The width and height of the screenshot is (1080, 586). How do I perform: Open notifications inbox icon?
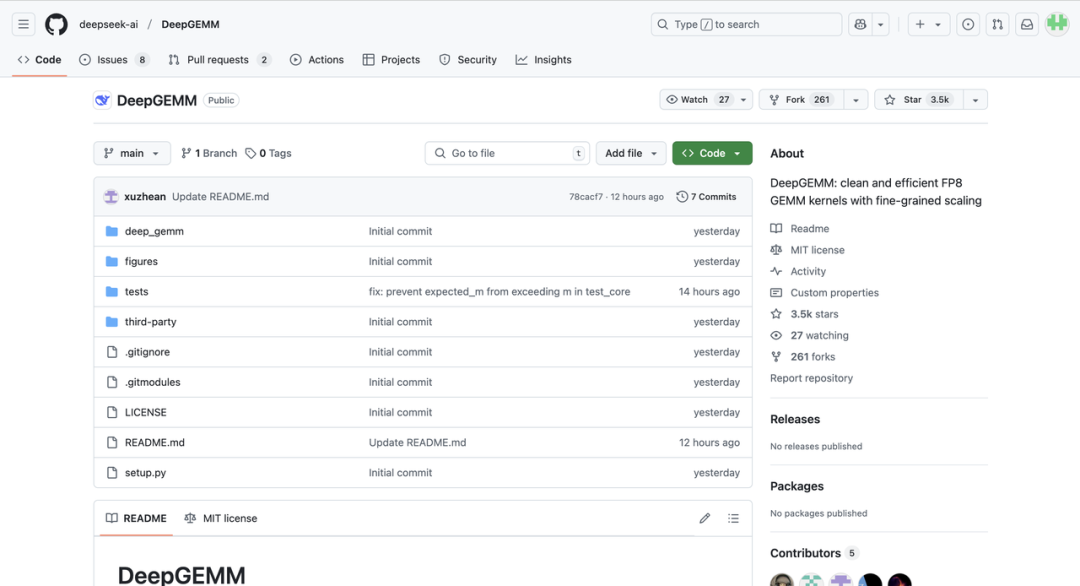[x=1027, y=24]
